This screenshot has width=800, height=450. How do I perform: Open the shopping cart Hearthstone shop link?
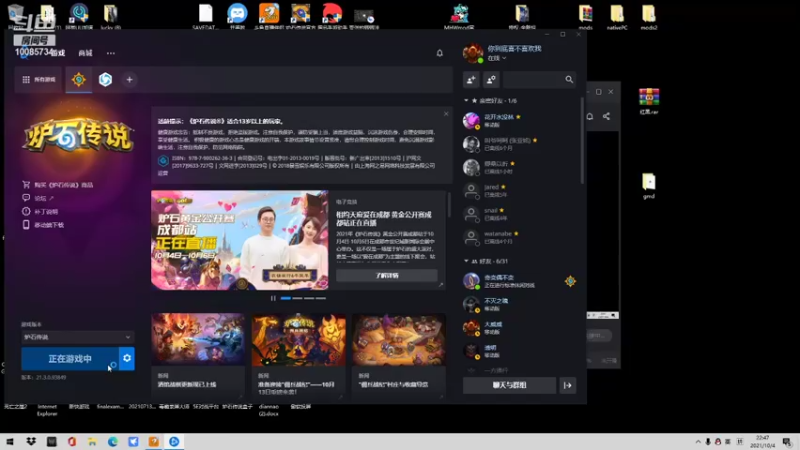[x=58, y=185]
